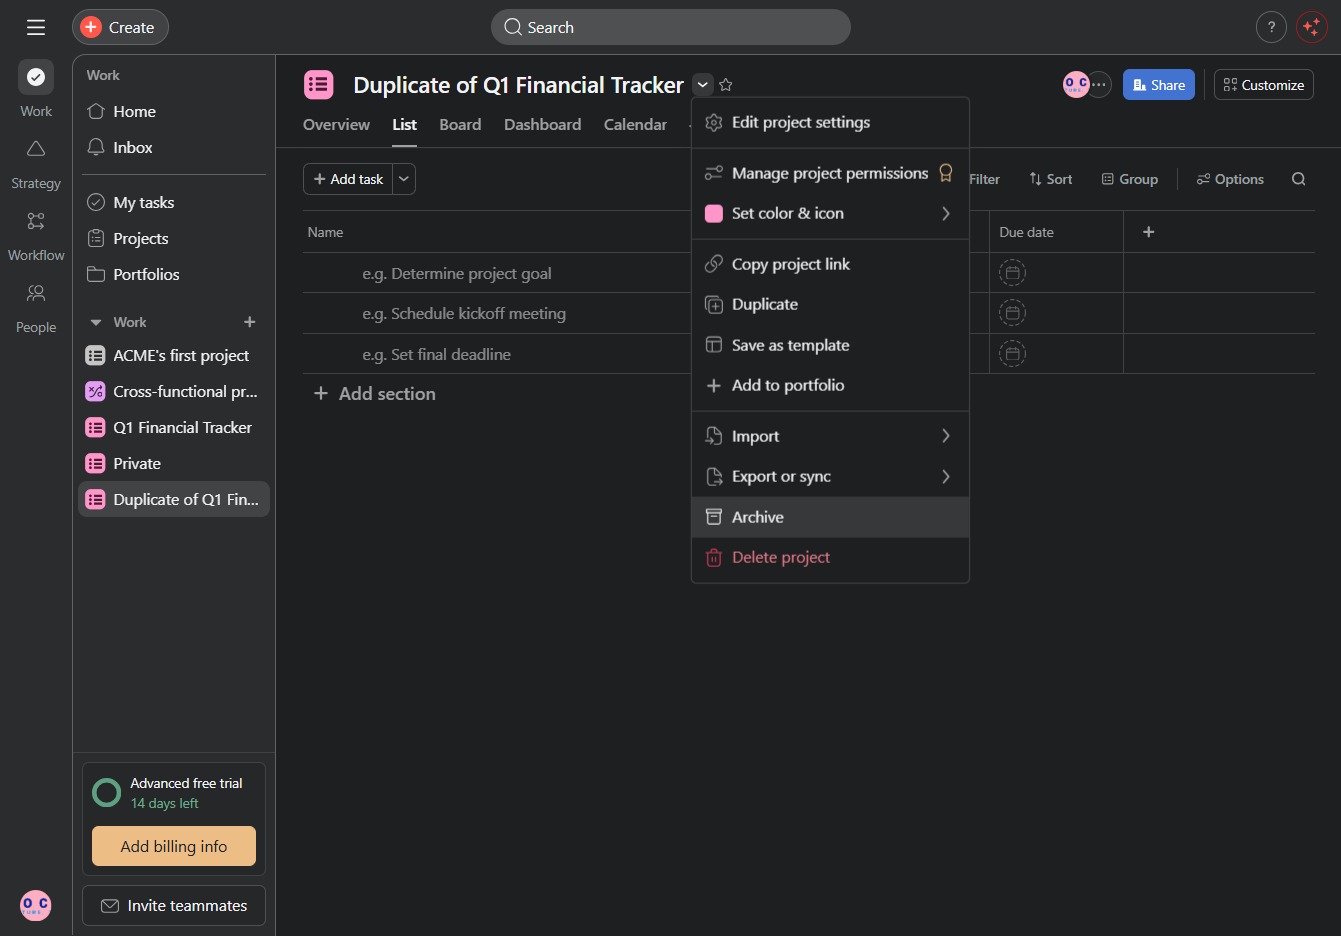Image resolution: width=1341 pixels, height=936 pixels.
Task: Click the Advanced free trial progress ring
Action: point(106,793)
